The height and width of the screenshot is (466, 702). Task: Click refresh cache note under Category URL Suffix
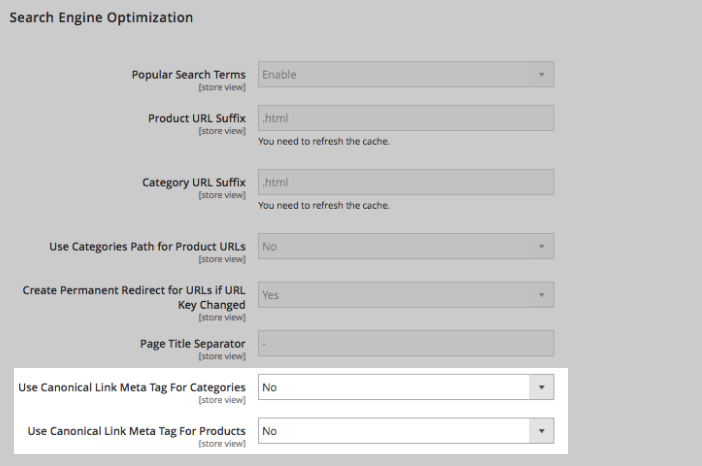tap(324, 205)
